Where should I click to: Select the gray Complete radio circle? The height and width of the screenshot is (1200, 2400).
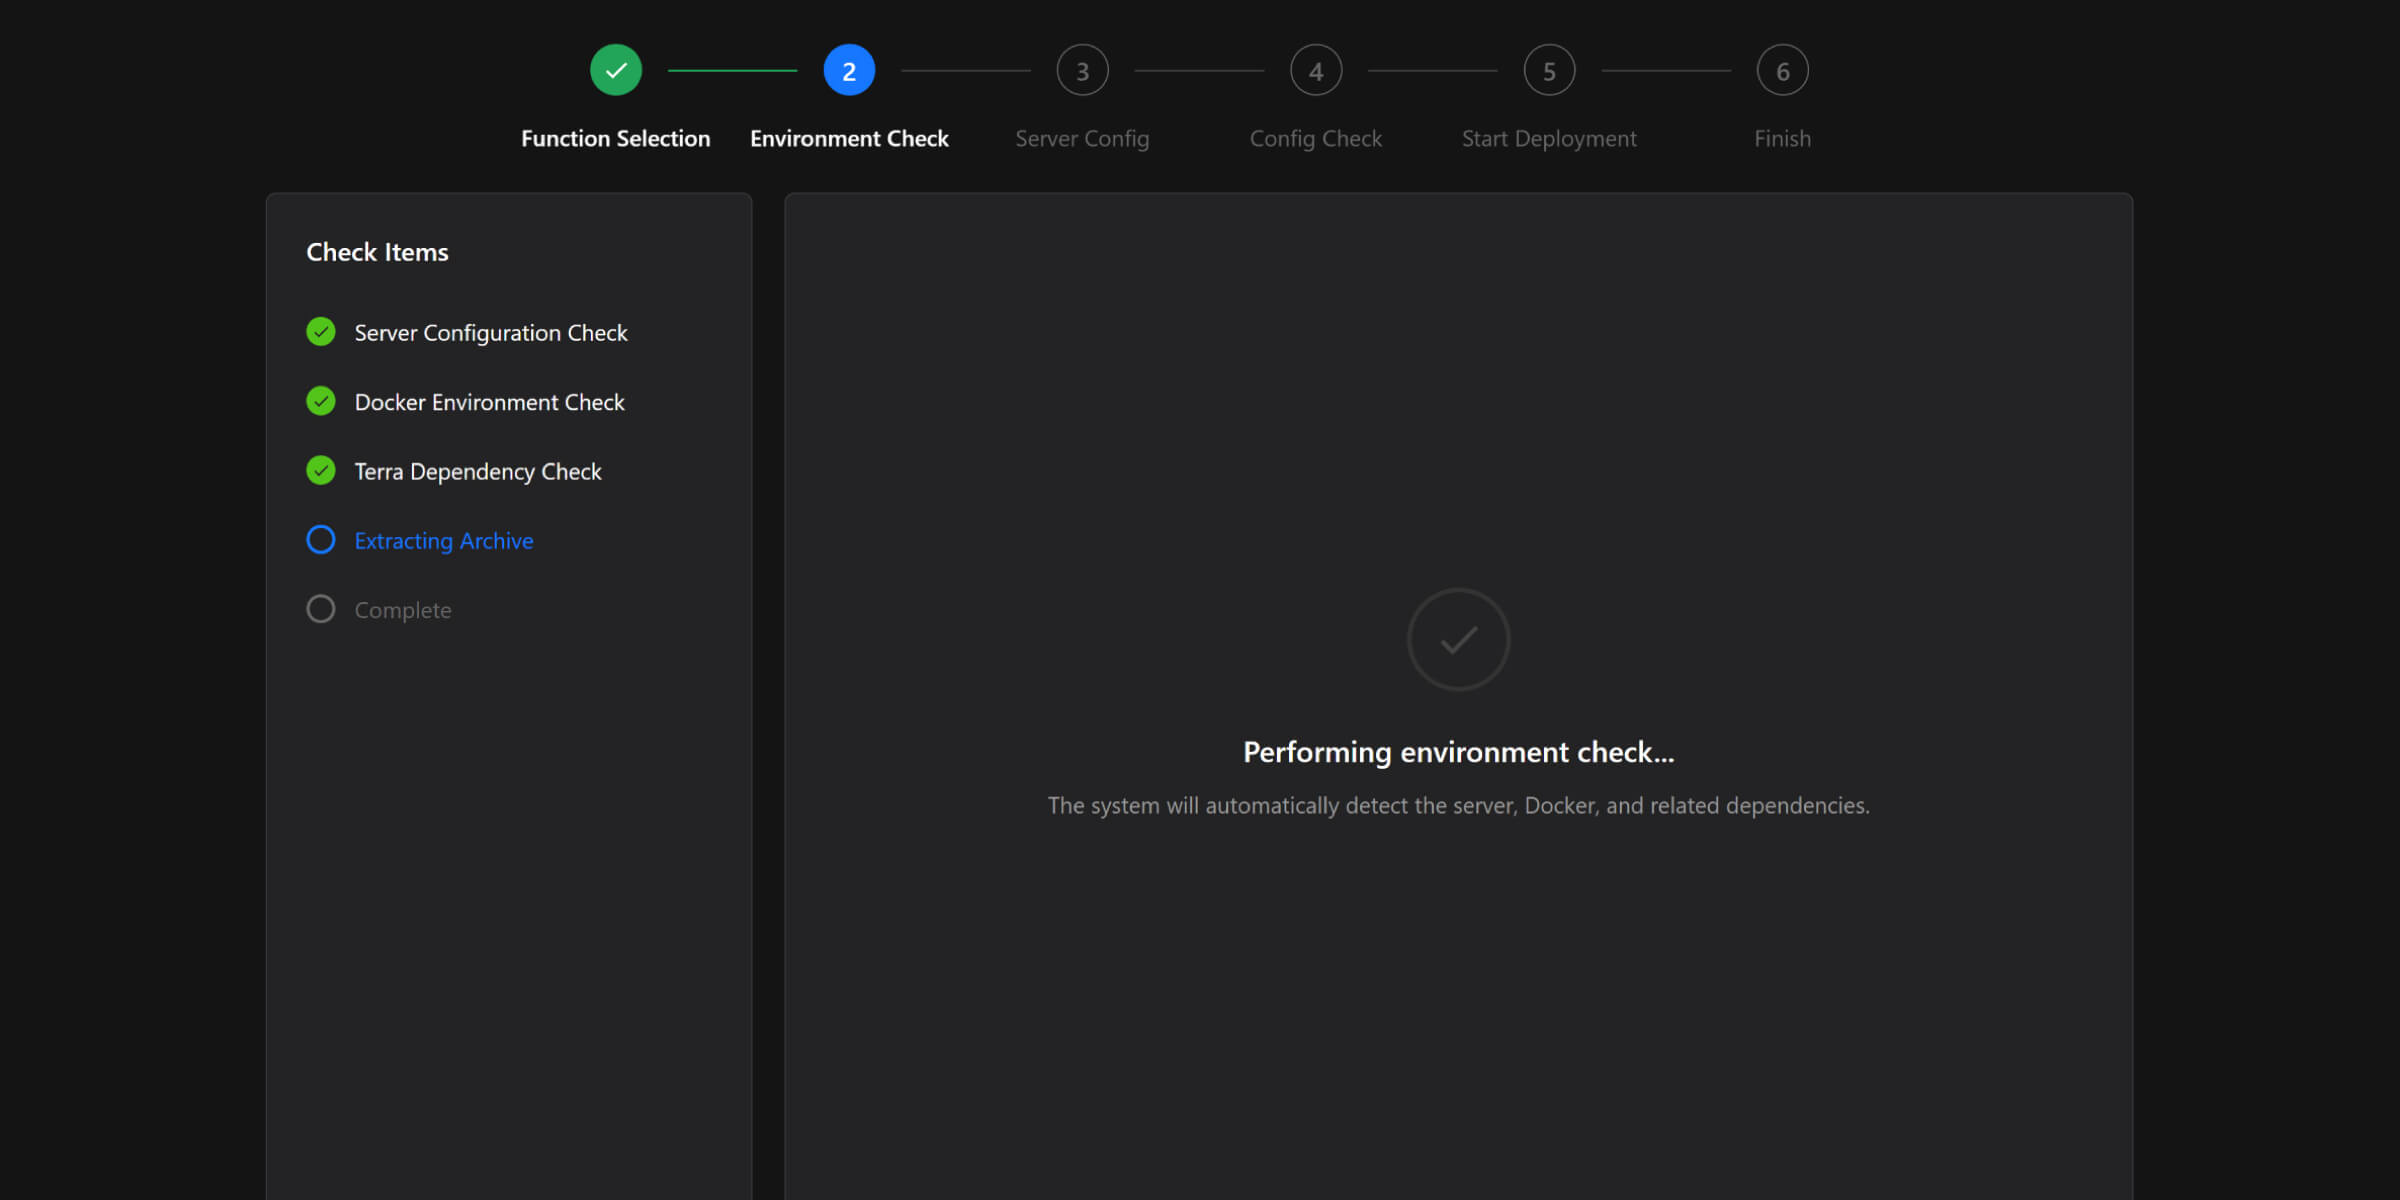pos(321,609)
